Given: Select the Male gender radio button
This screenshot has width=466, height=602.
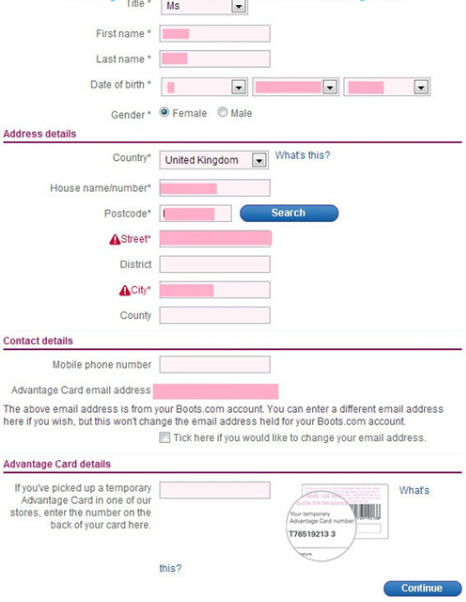Looking at the screenshot, I should click(223, 112).
